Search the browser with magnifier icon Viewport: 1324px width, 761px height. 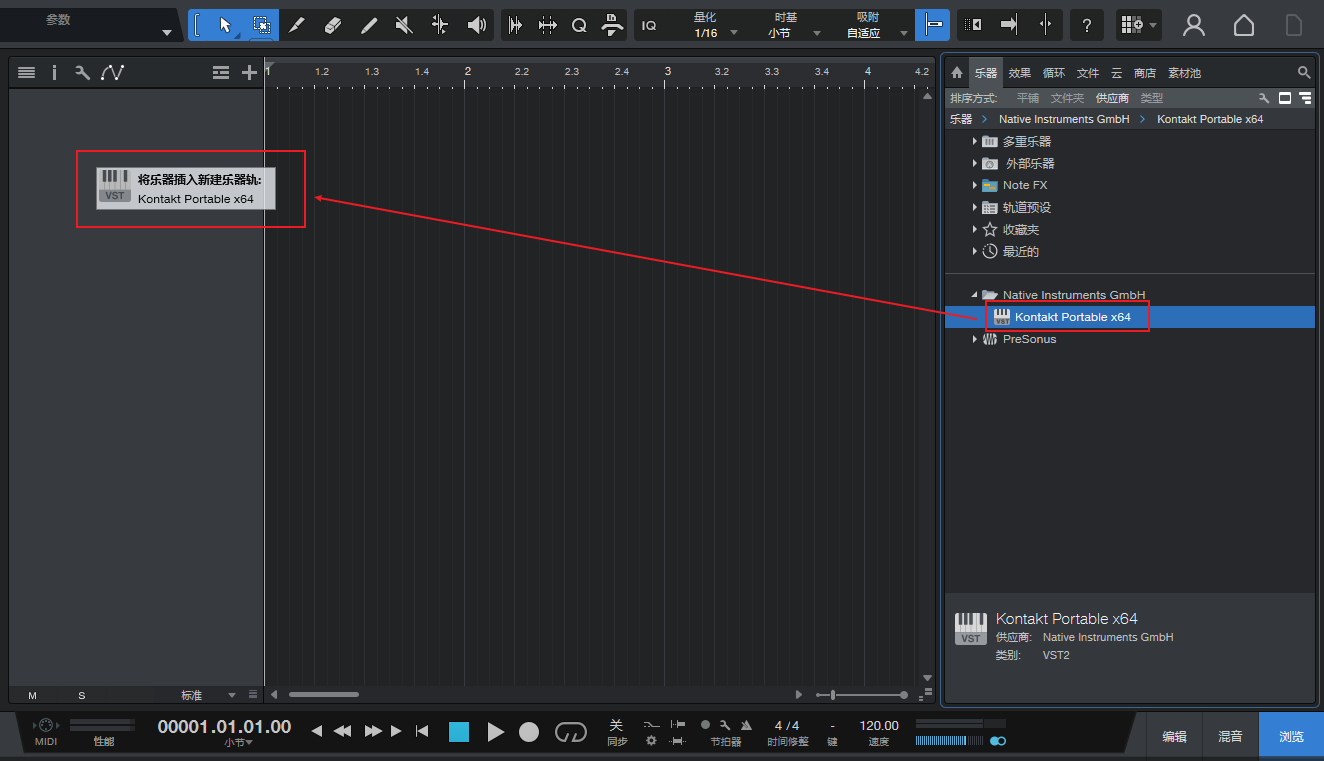click(1304, 73)
